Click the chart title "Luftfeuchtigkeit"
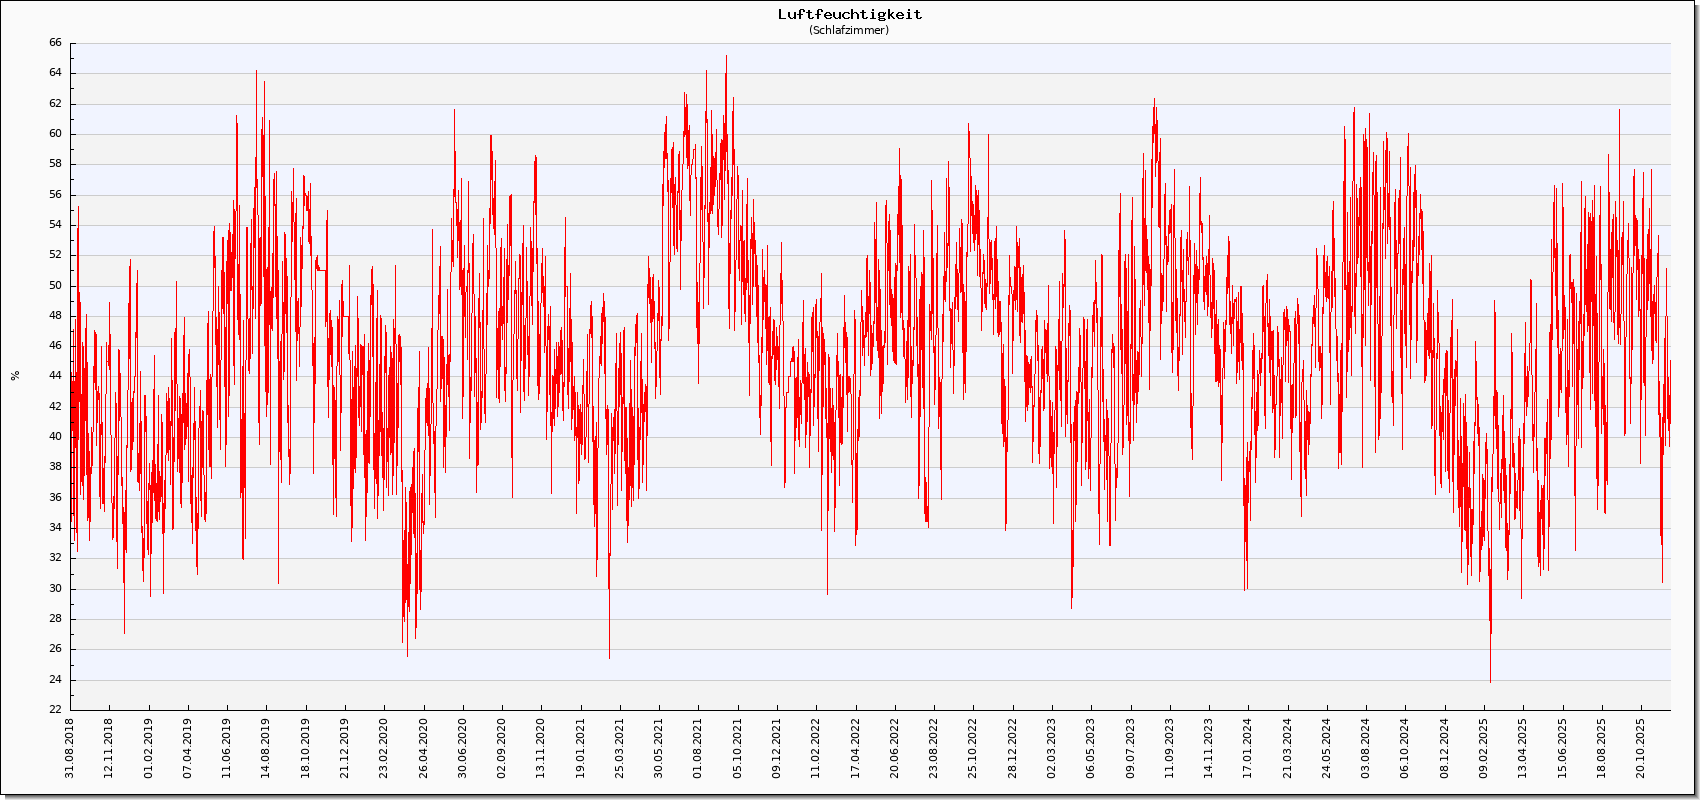 coord(850,14)
